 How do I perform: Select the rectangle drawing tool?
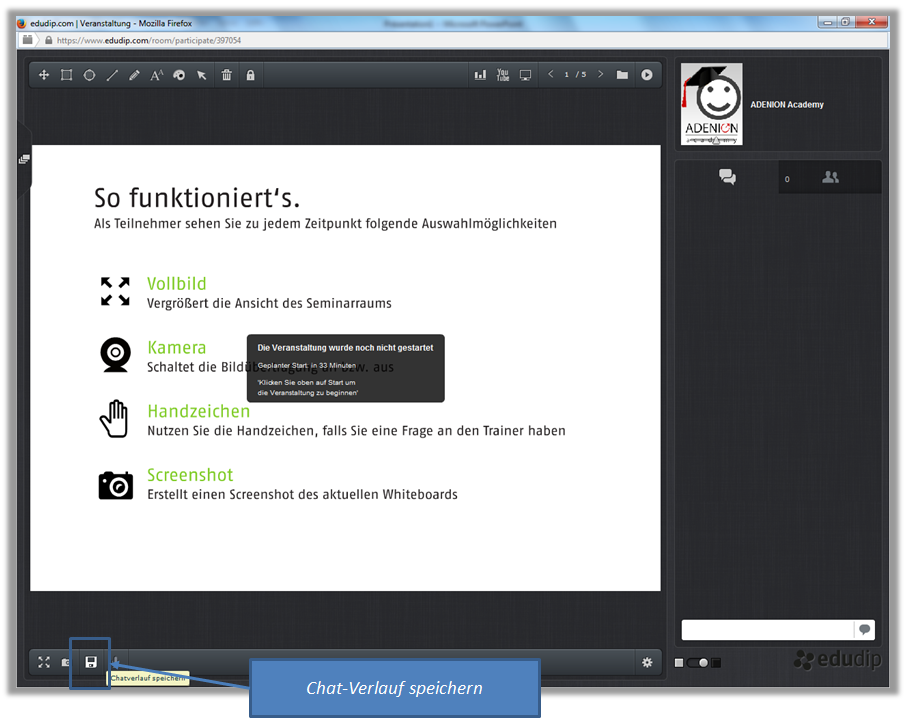66,75
